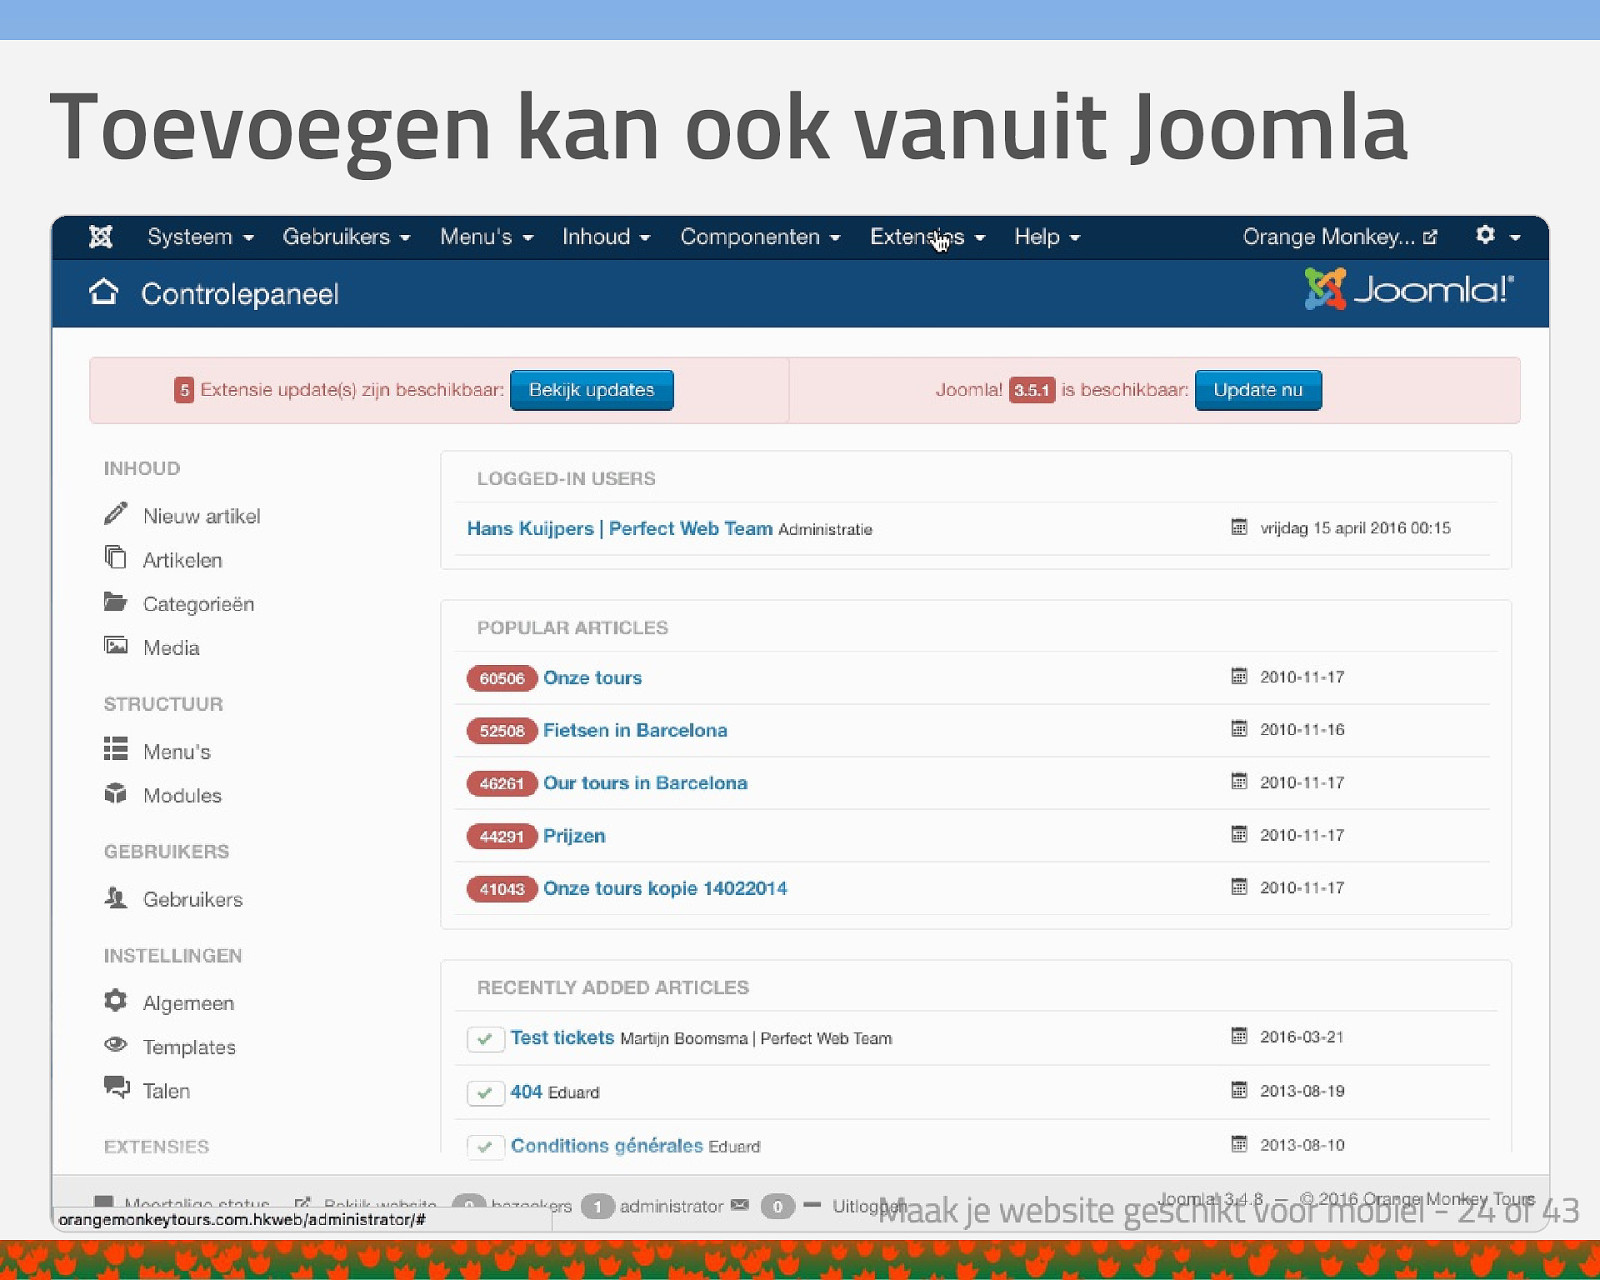Open Onze tours kopie 14022014 article

point(665,889)
